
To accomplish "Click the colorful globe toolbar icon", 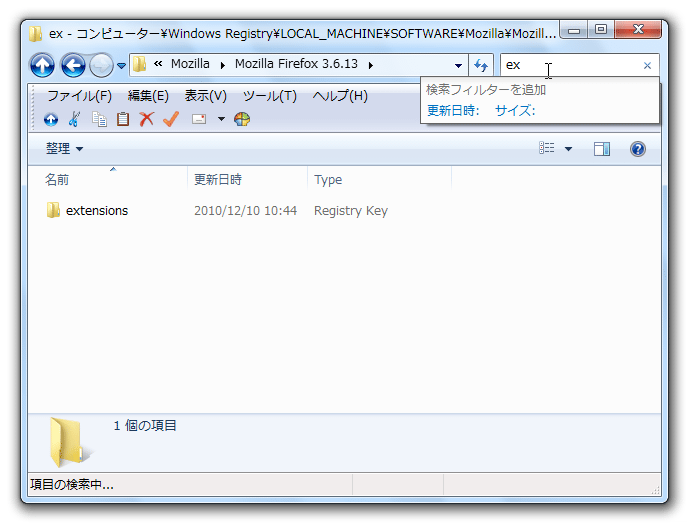I will coord(242,119).
